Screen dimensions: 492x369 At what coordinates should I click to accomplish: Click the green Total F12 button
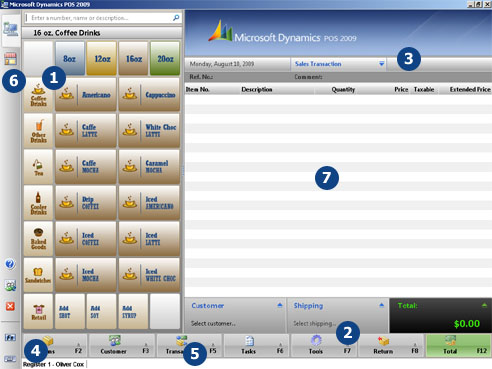pyautogui.click(x=459, y=346)
